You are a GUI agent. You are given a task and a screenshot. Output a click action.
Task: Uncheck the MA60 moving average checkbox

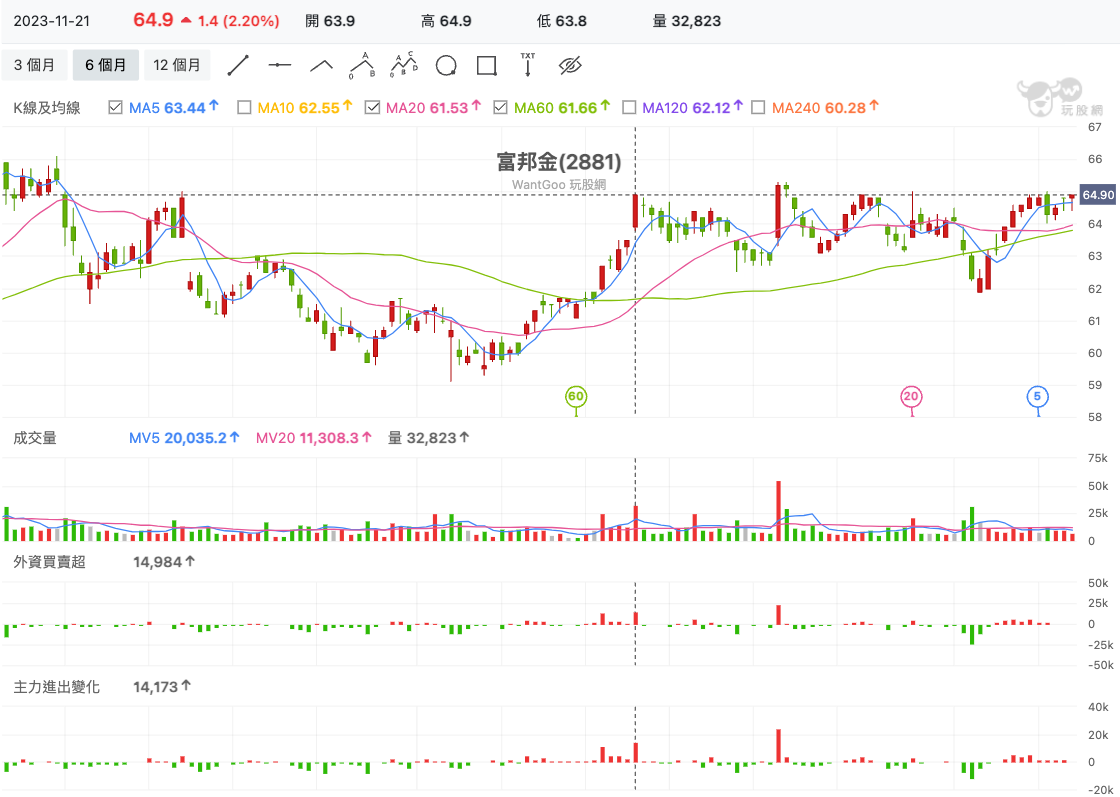pyautogui.click(x=501, y=107)
